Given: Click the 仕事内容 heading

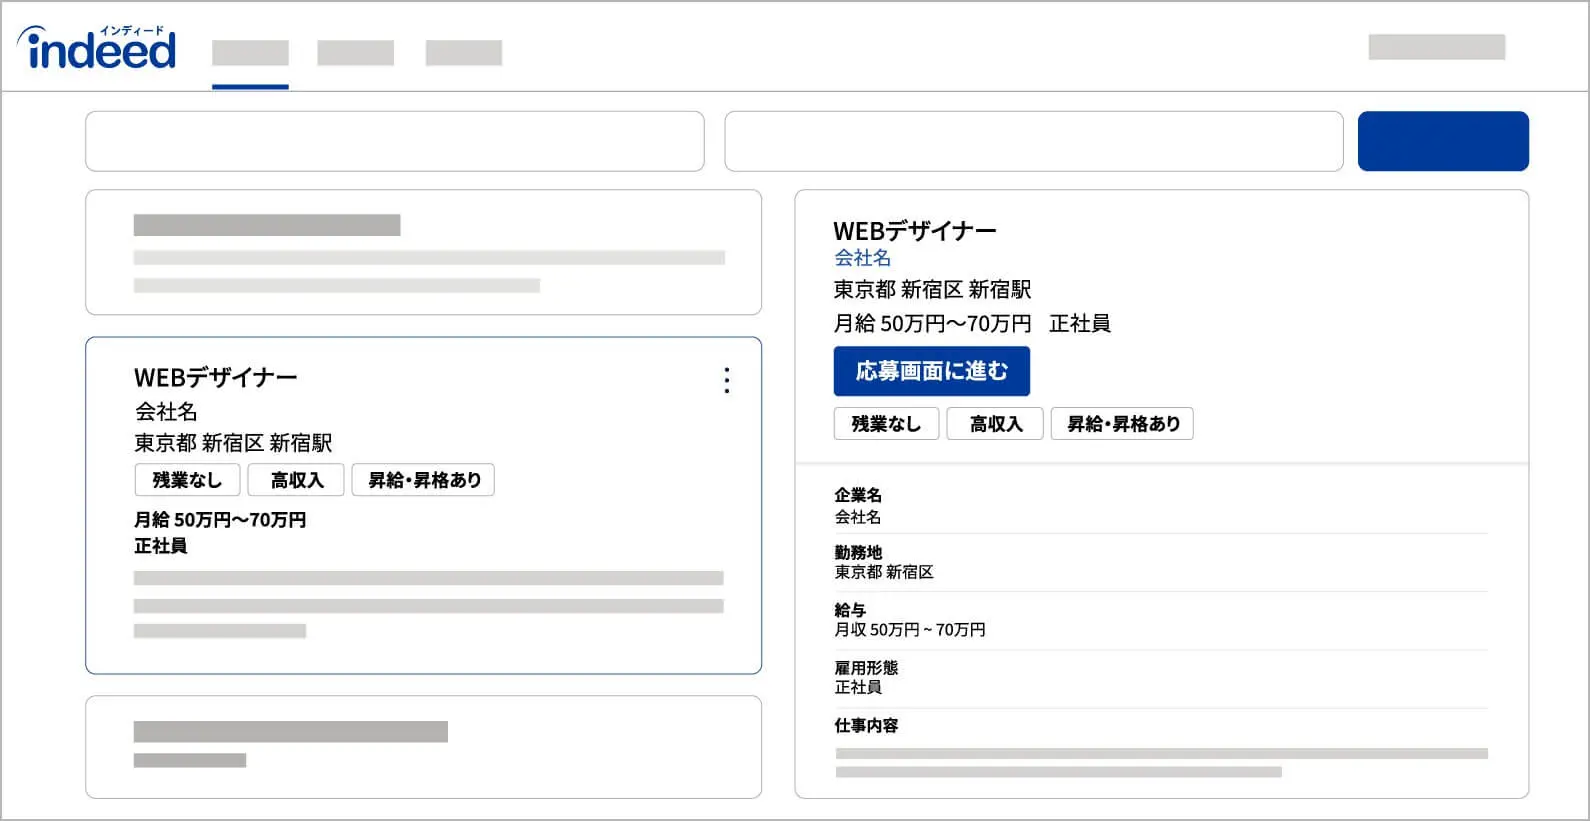Looking at the screenshot, I should (866, 725).
